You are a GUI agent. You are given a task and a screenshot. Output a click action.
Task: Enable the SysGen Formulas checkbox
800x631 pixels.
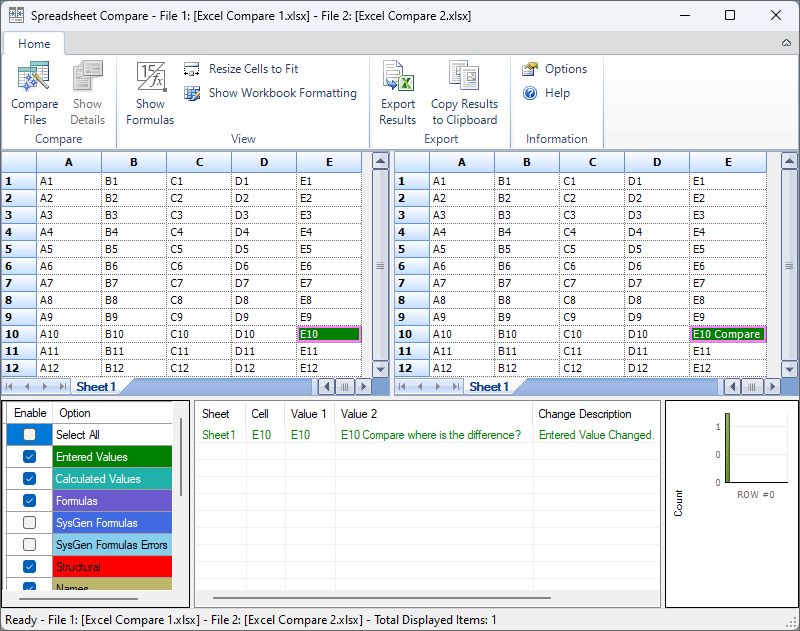(30, 522)
